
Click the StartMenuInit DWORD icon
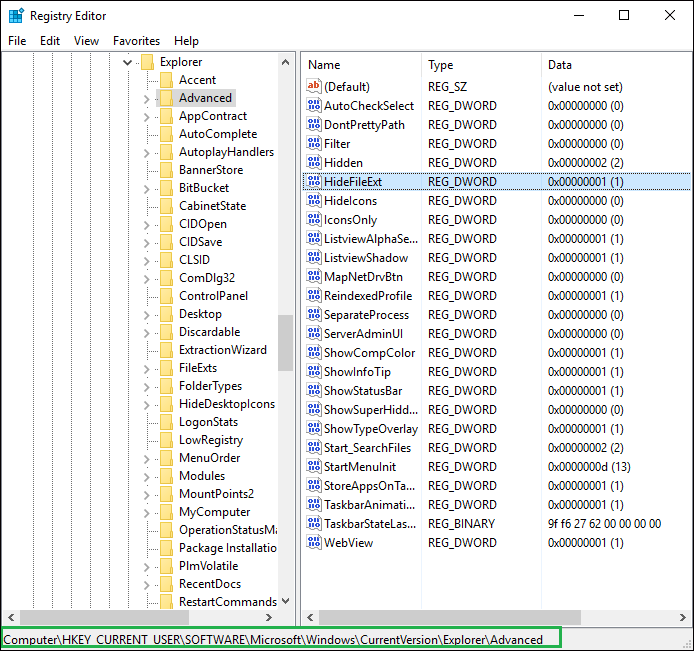pyautogui.click(x=314, y=466)
